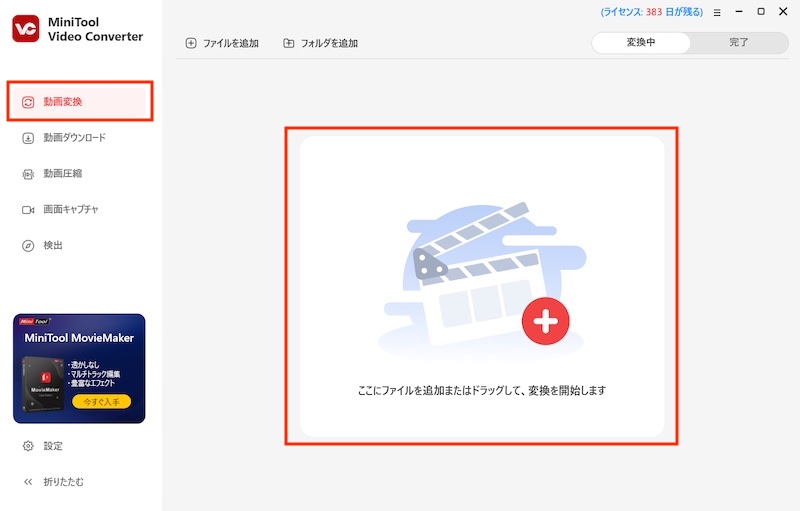Click the MiniTool Video Converter VC logo
This screenshot has height=511, width=800.
[x=26, y=29]
